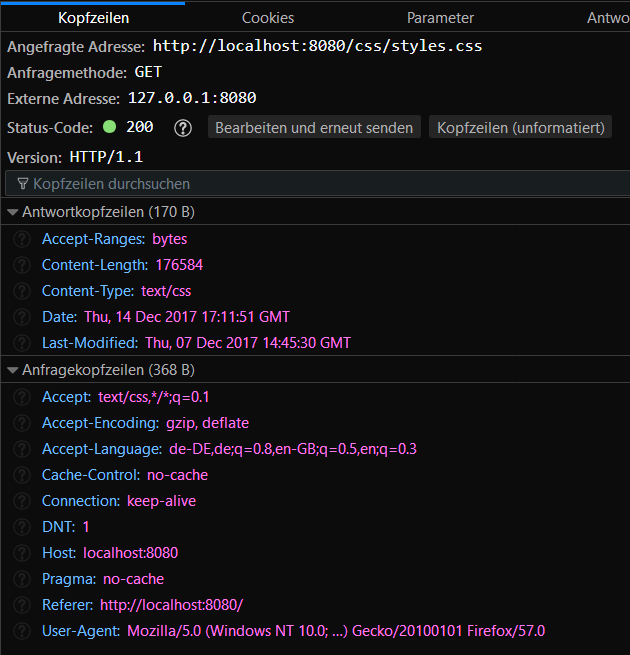Select the Date value 17:11:51 GMT
The image size is (630, 655).
click(187, 317)
